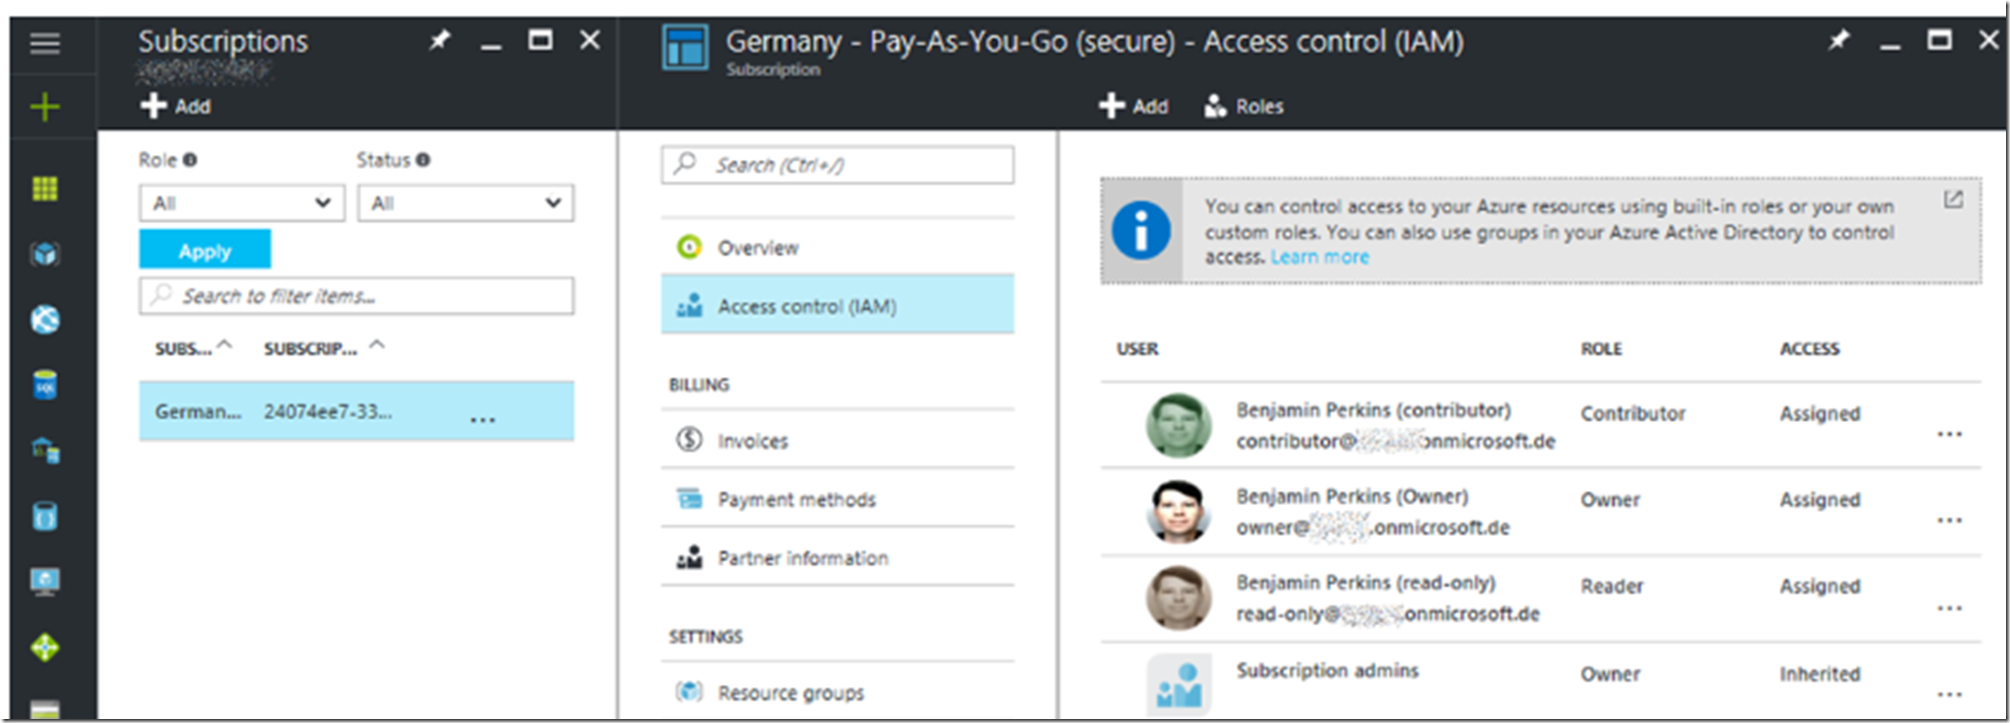Focus the Search to filter items field
This screenshot has width=2010, height=723.
[357, 296]
